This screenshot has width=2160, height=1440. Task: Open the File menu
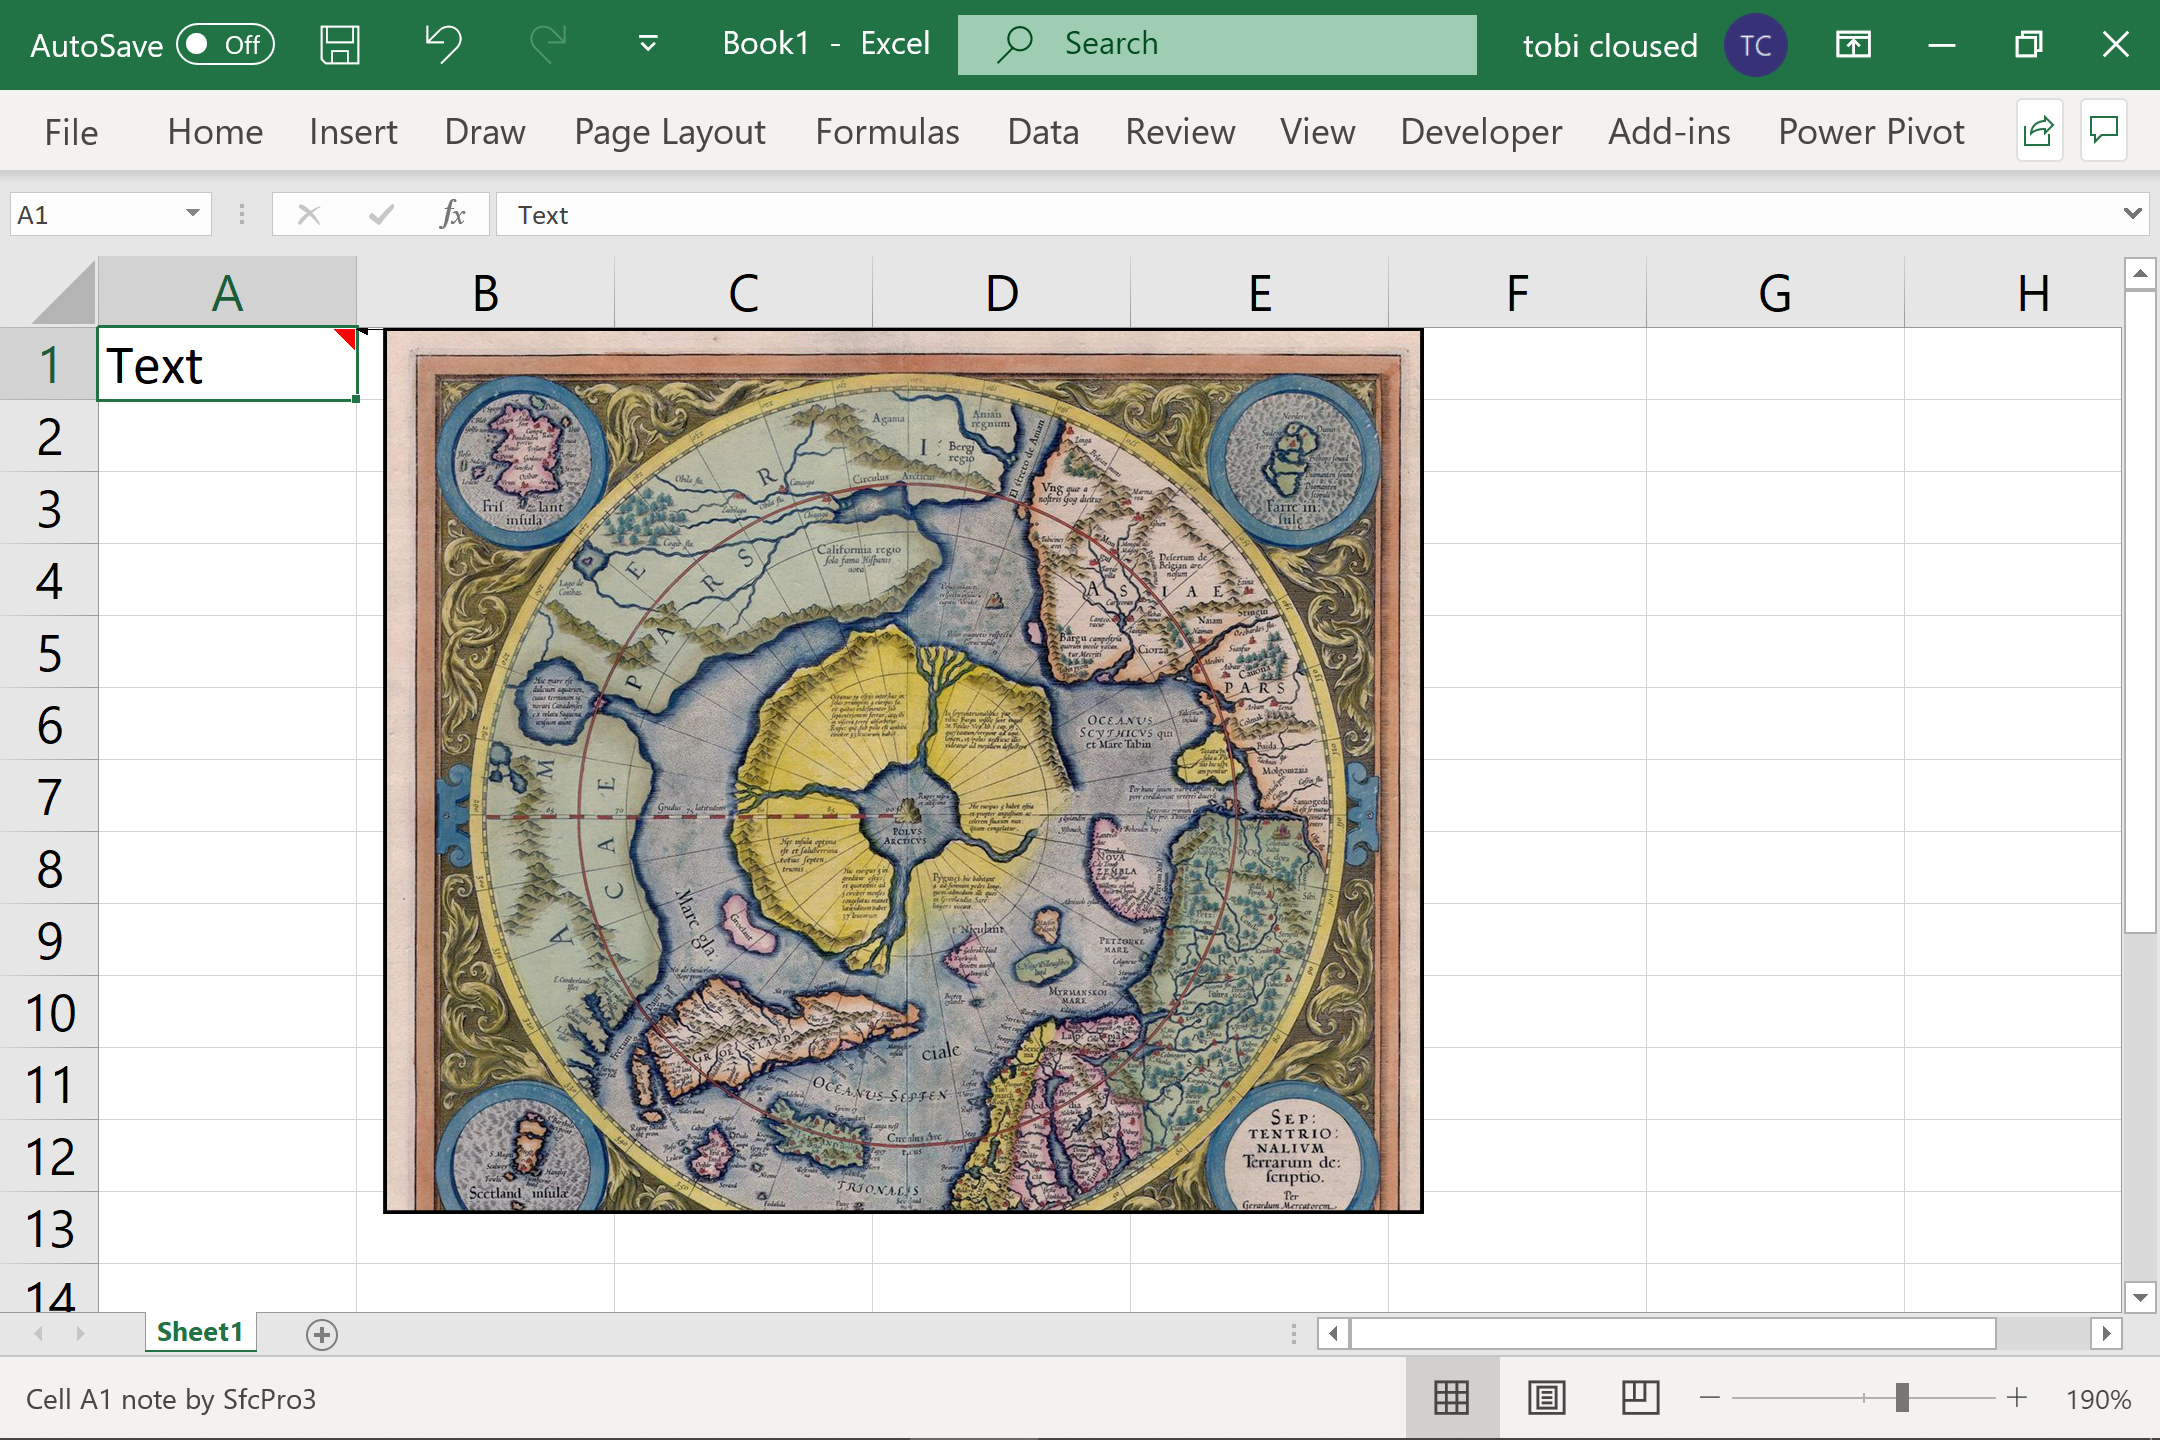coord(71,132)
